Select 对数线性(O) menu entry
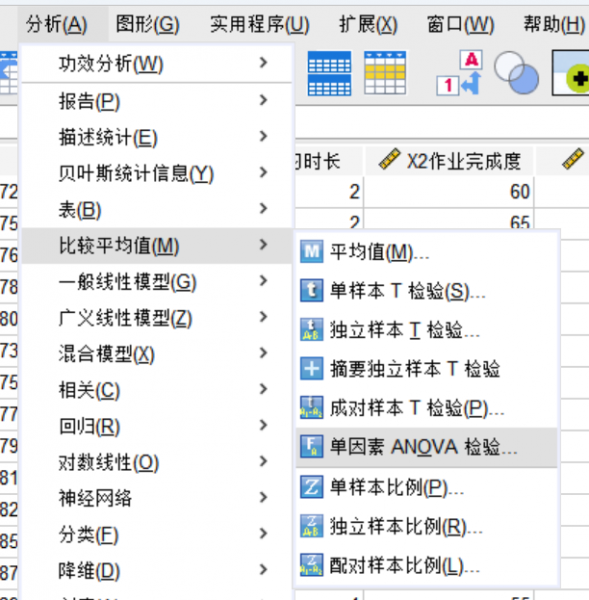Screen dimensions: 589x600 157,462
